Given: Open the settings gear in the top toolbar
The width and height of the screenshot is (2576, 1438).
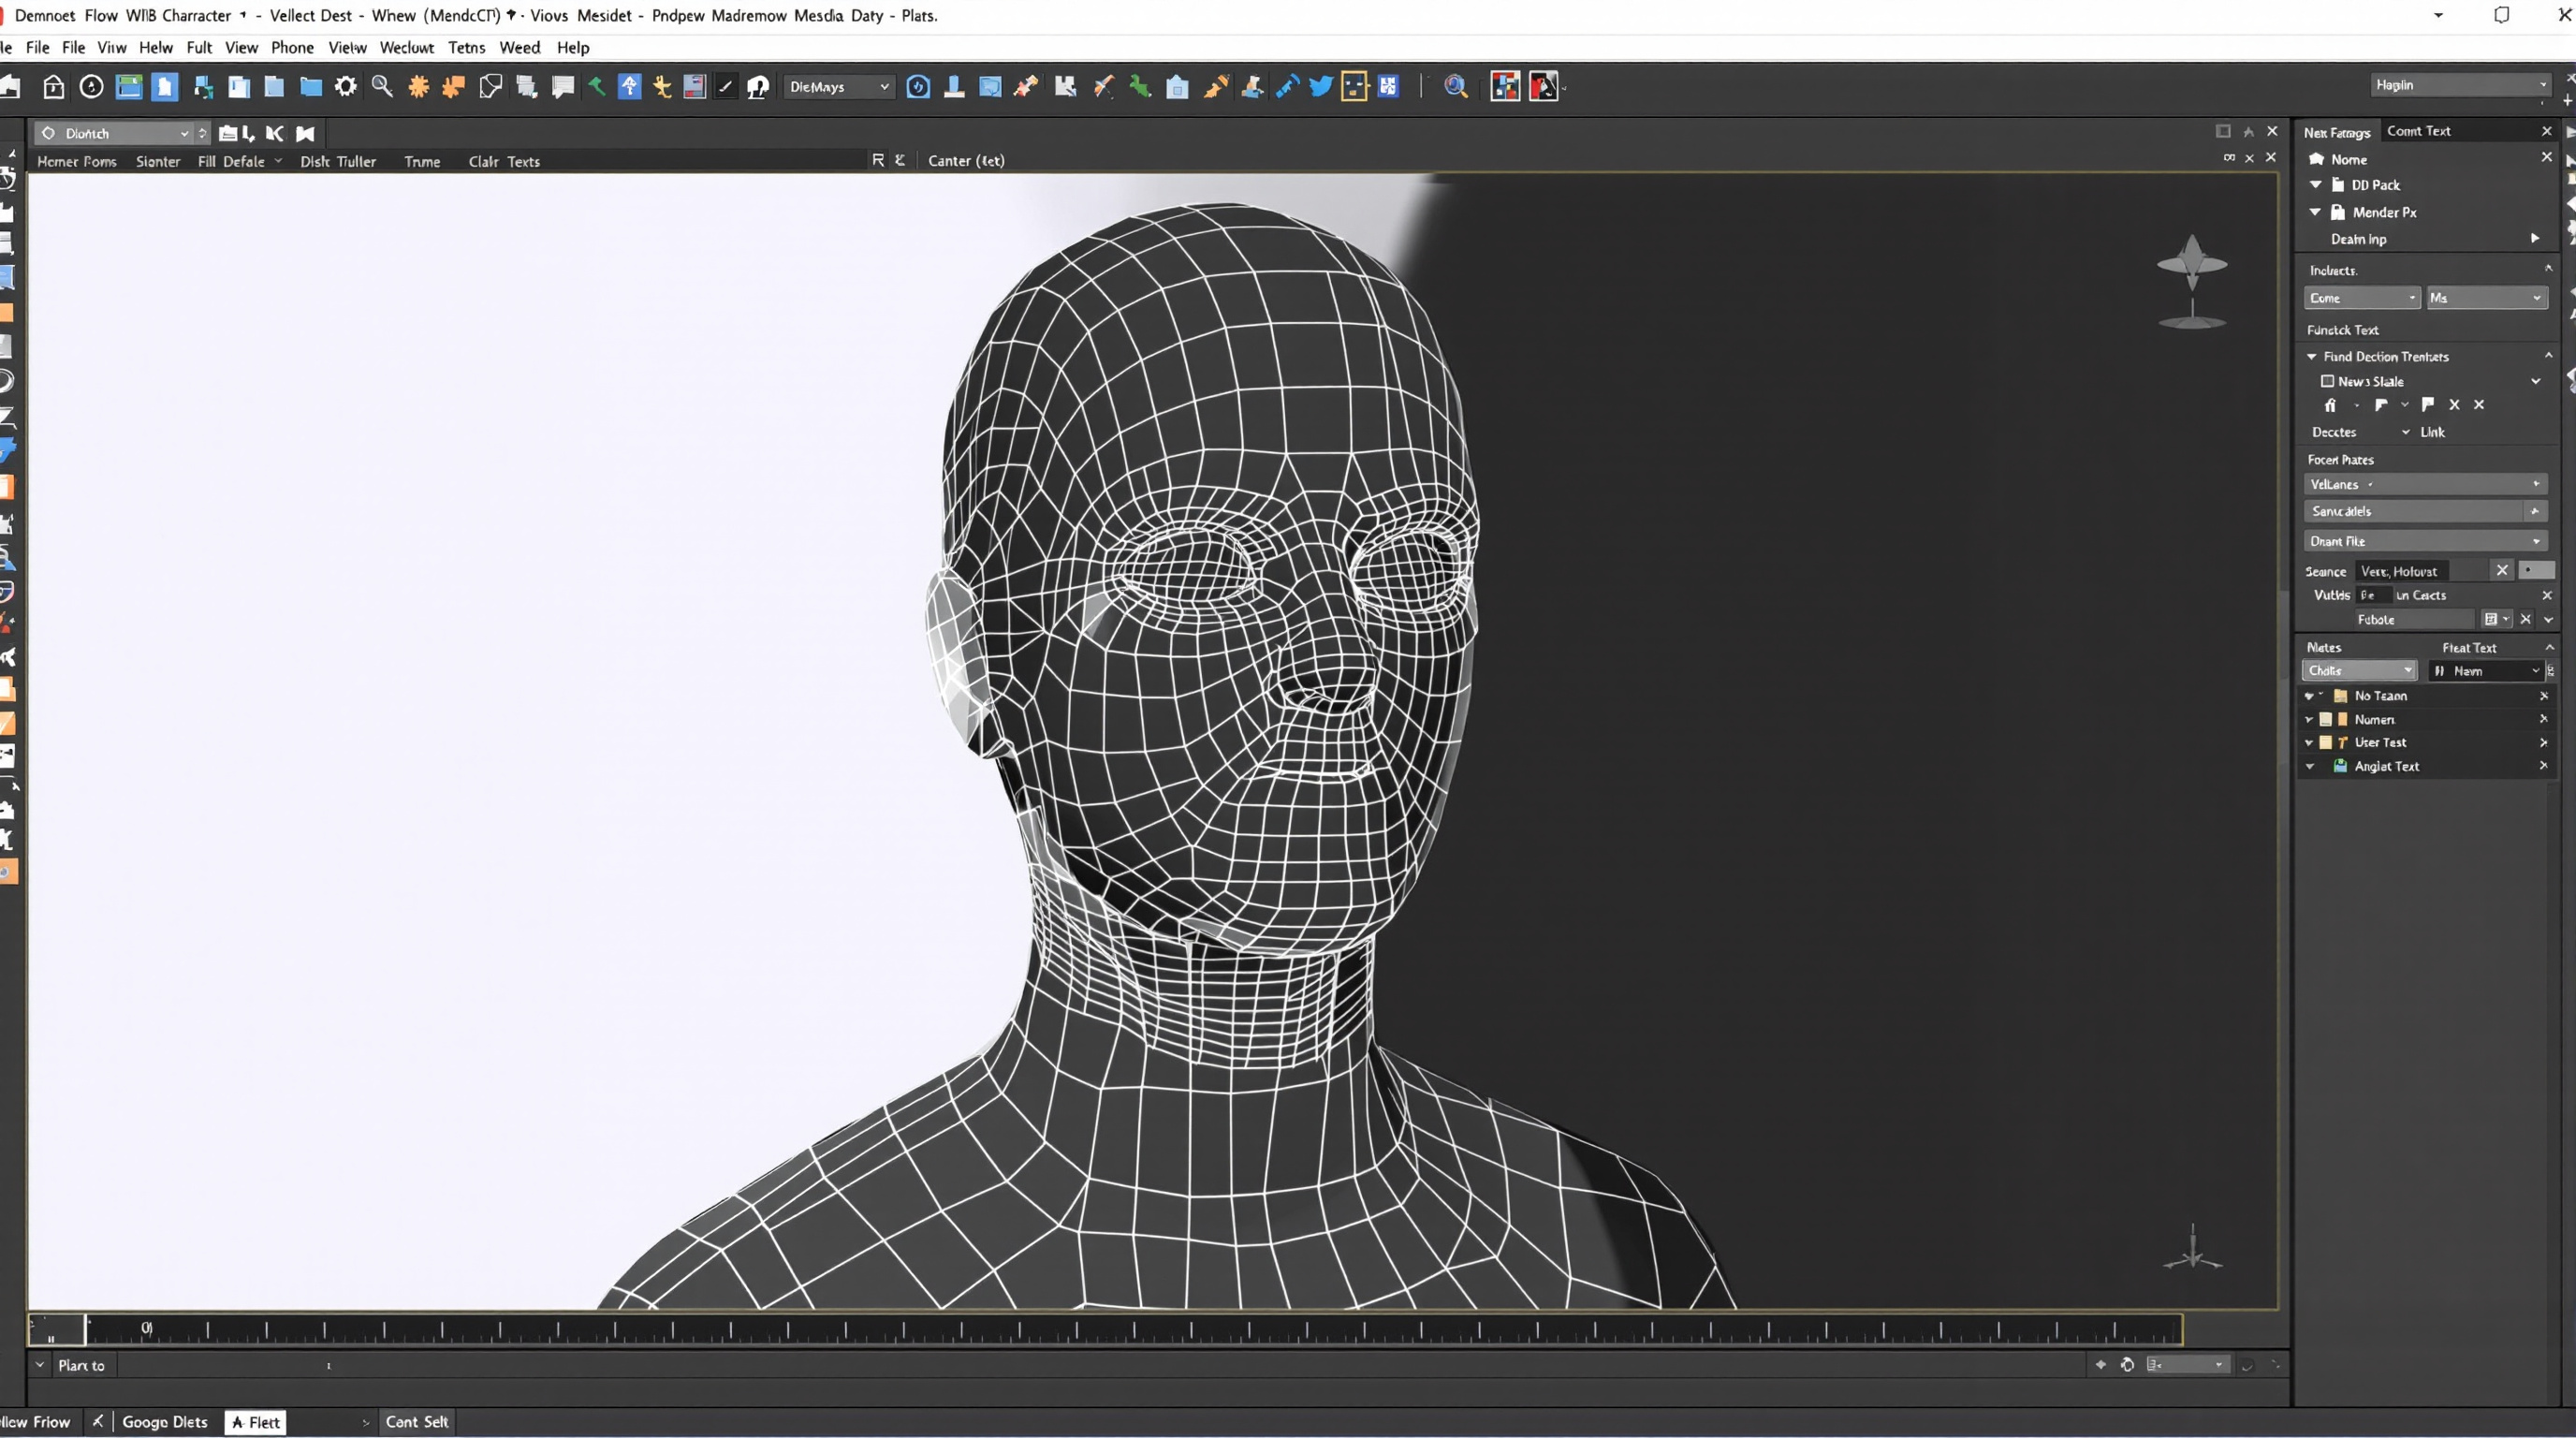Looking at the screenshot, I should pyautogui.click(x=346, y=87).
